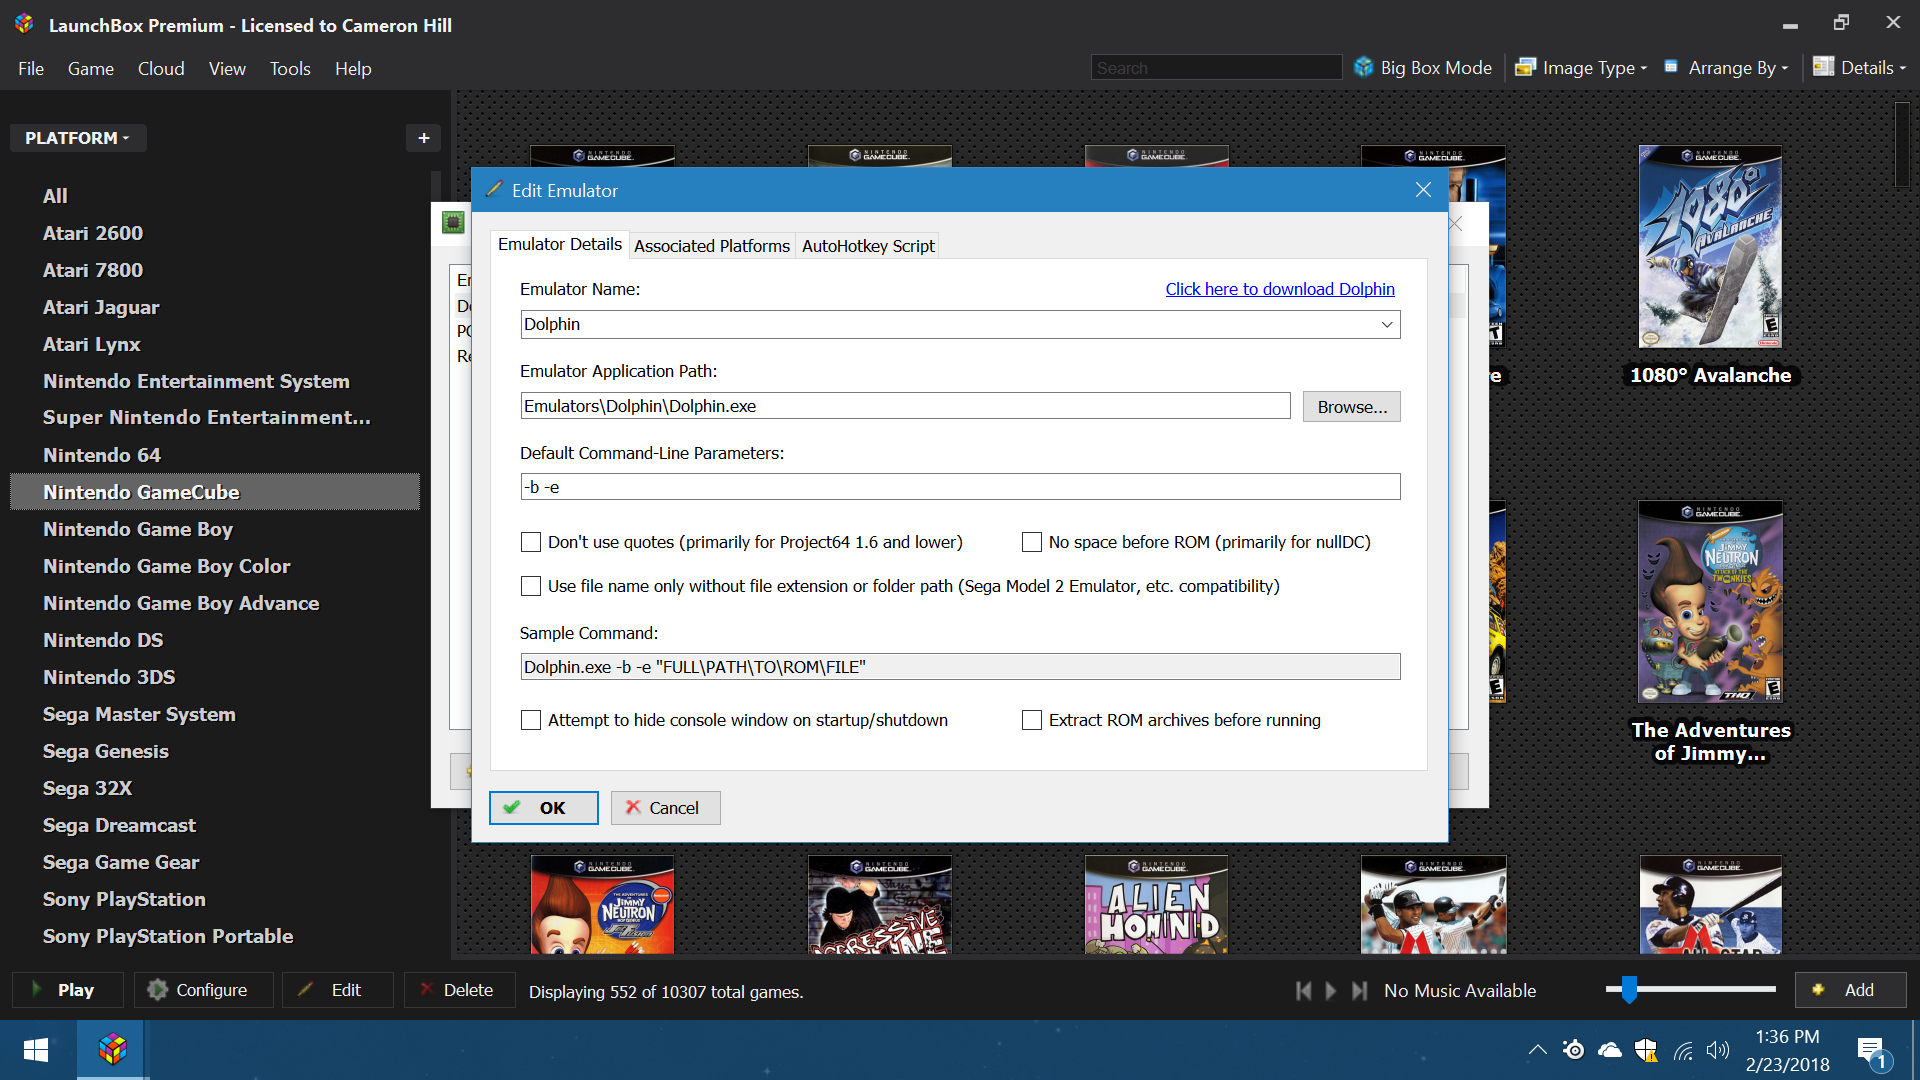The width and height of the screenshot is (1920, 1080).
Task: Open the Cloud menu
Action: tap(161, 69)
